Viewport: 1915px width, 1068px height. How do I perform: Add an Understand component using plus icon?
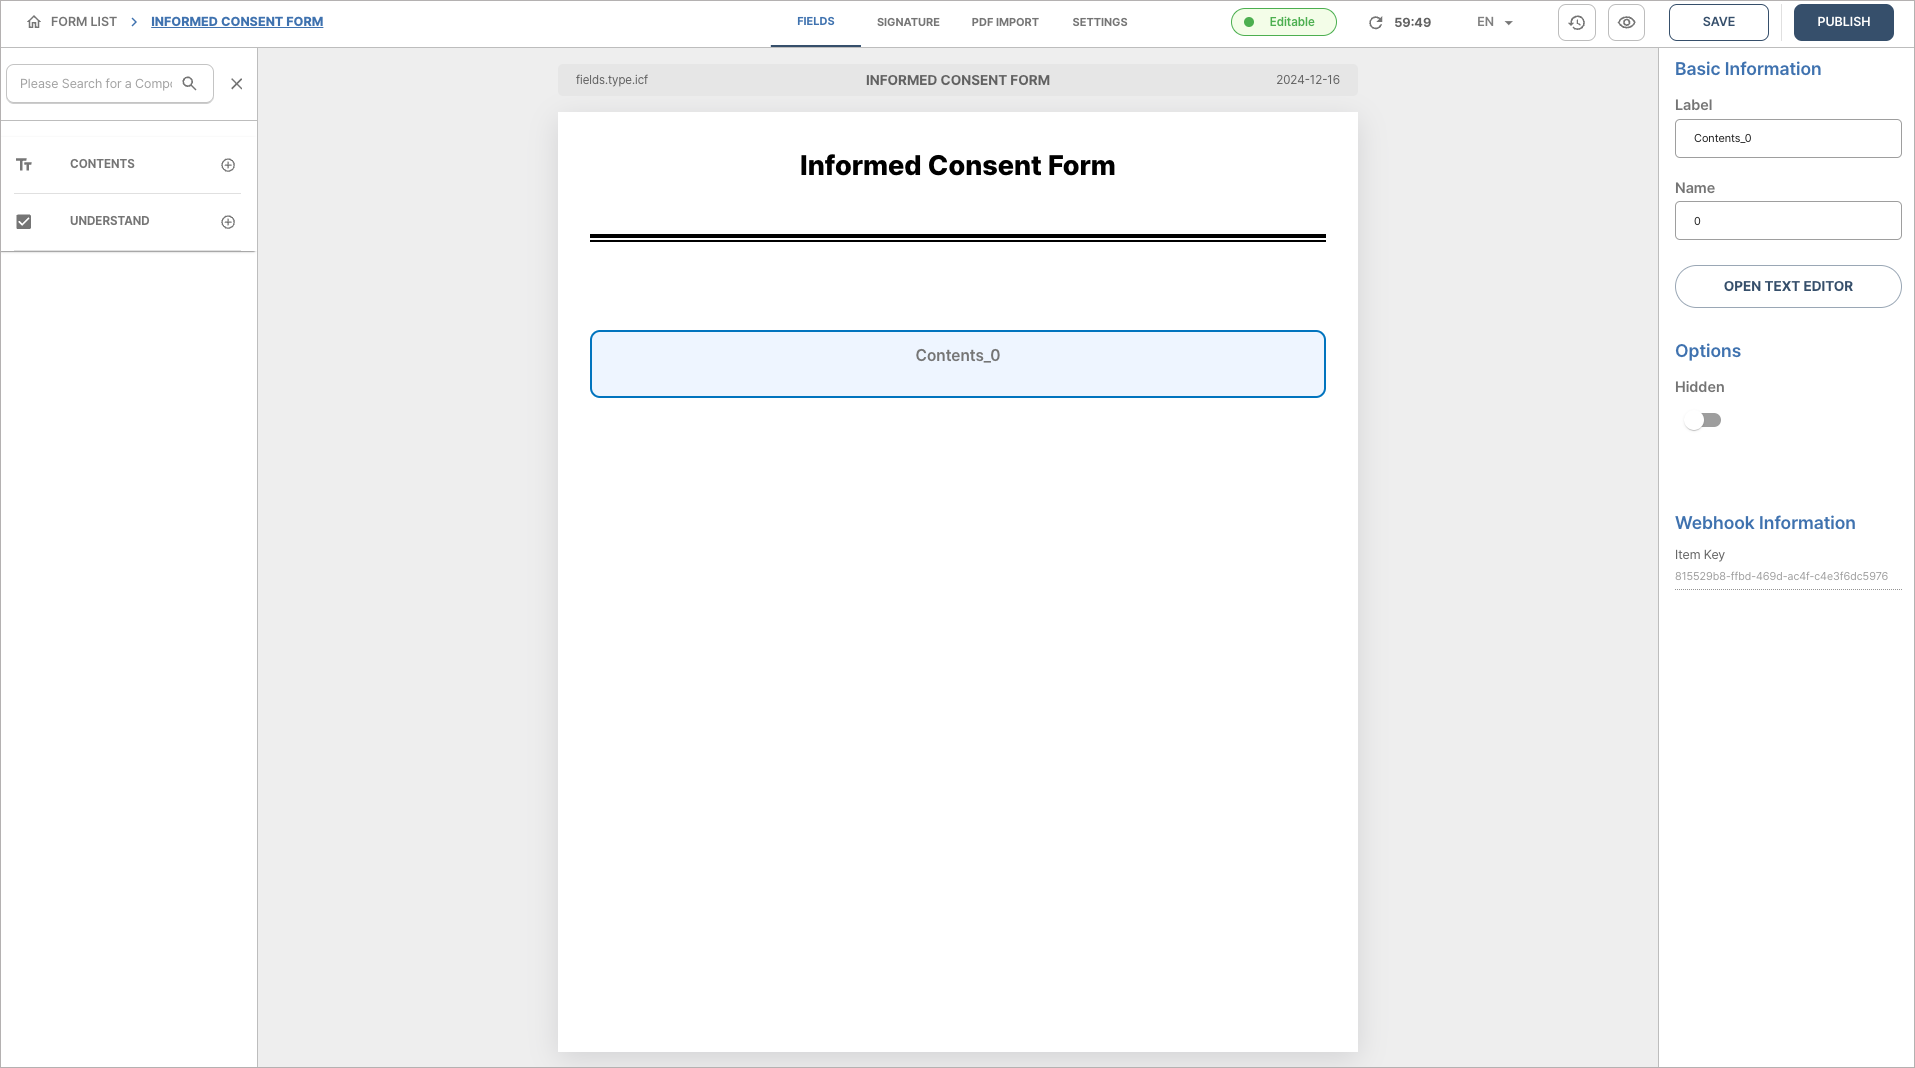point(228,222)
